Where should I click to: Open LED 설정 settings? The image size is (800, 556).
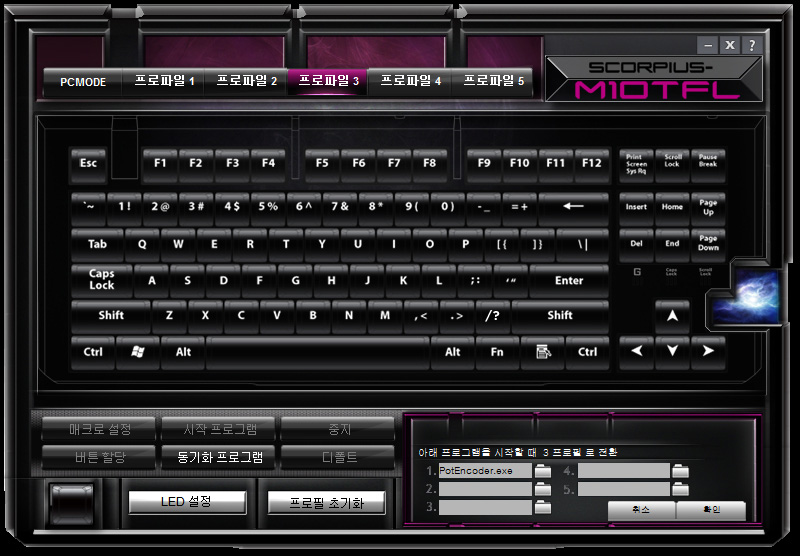[x=187, y=502]
